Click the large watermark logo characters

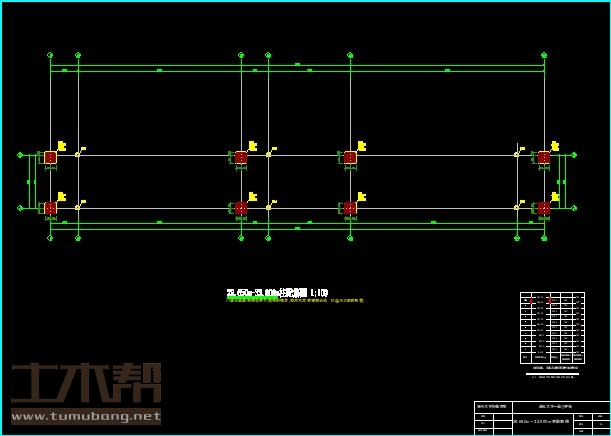85,383
